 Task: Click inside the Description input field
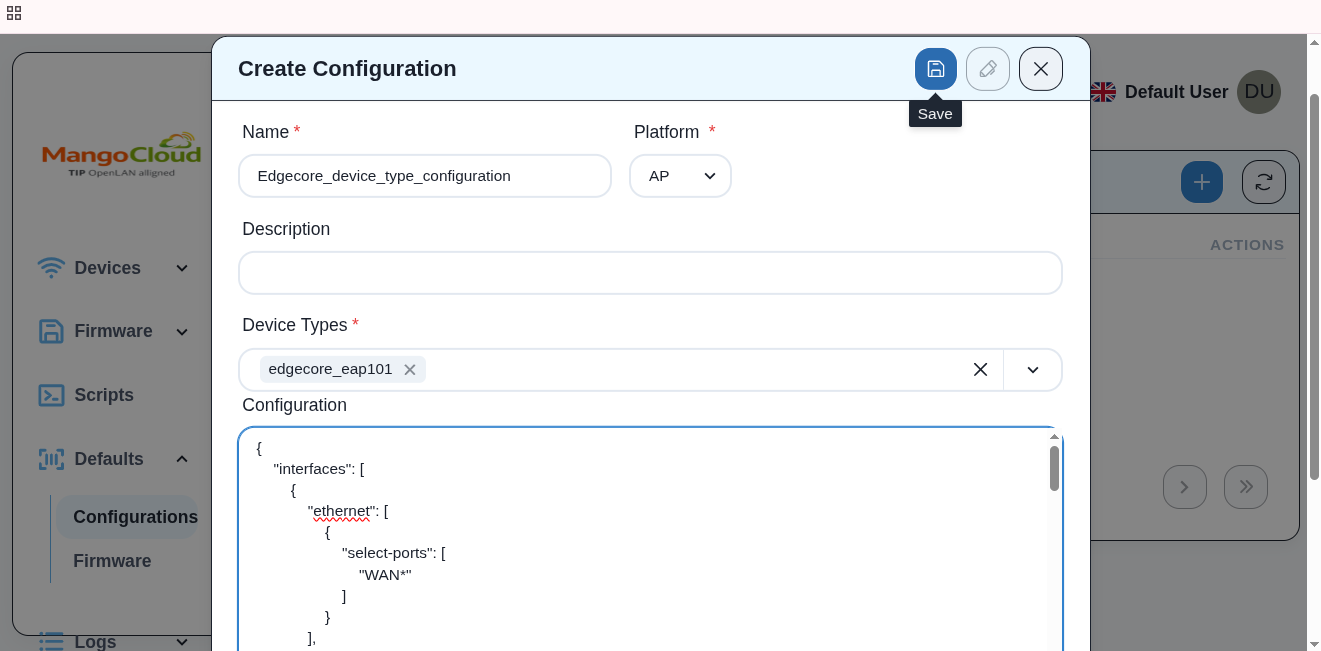[650, 272]
